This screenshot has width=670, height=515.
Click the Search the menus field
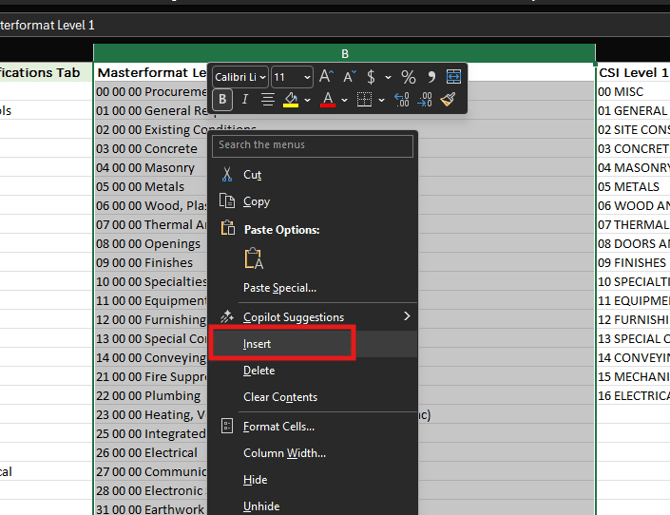tap(312, 145)
